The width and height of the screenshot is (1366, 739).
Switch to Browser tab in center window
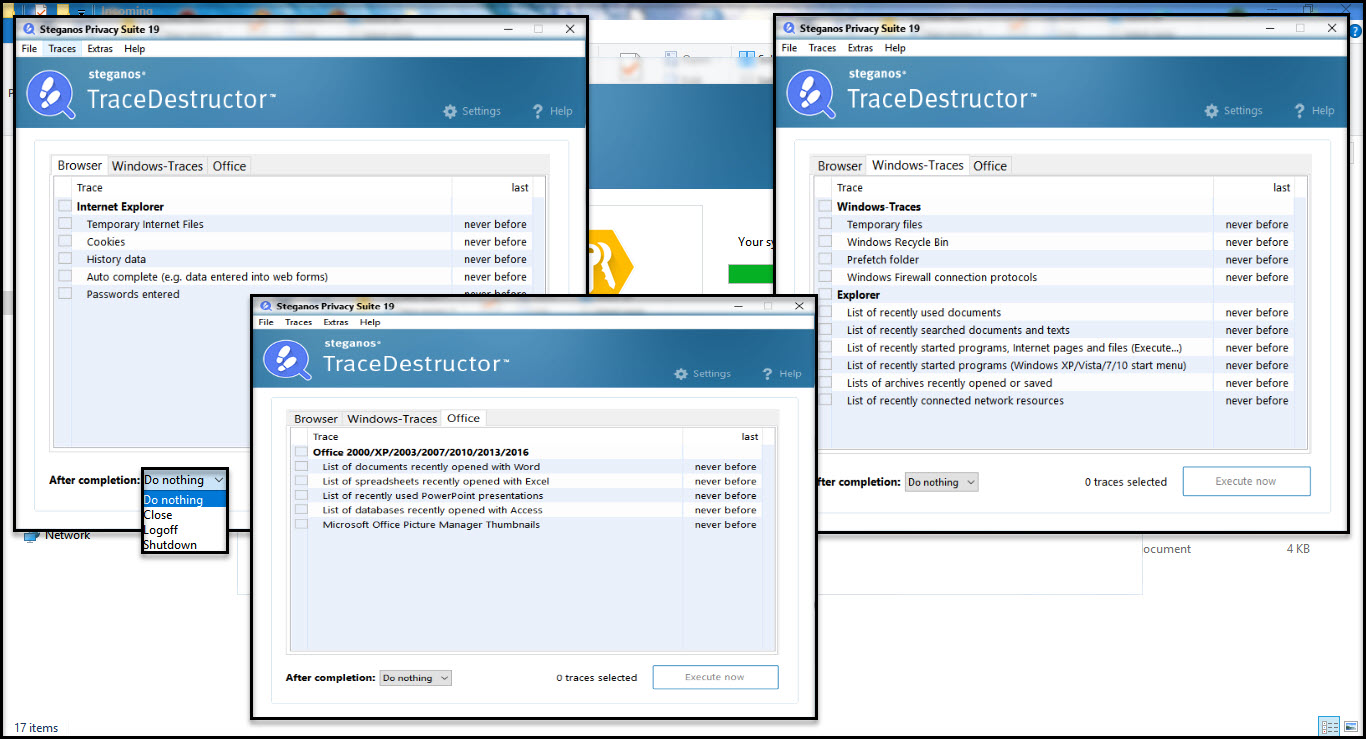point(316,419)
